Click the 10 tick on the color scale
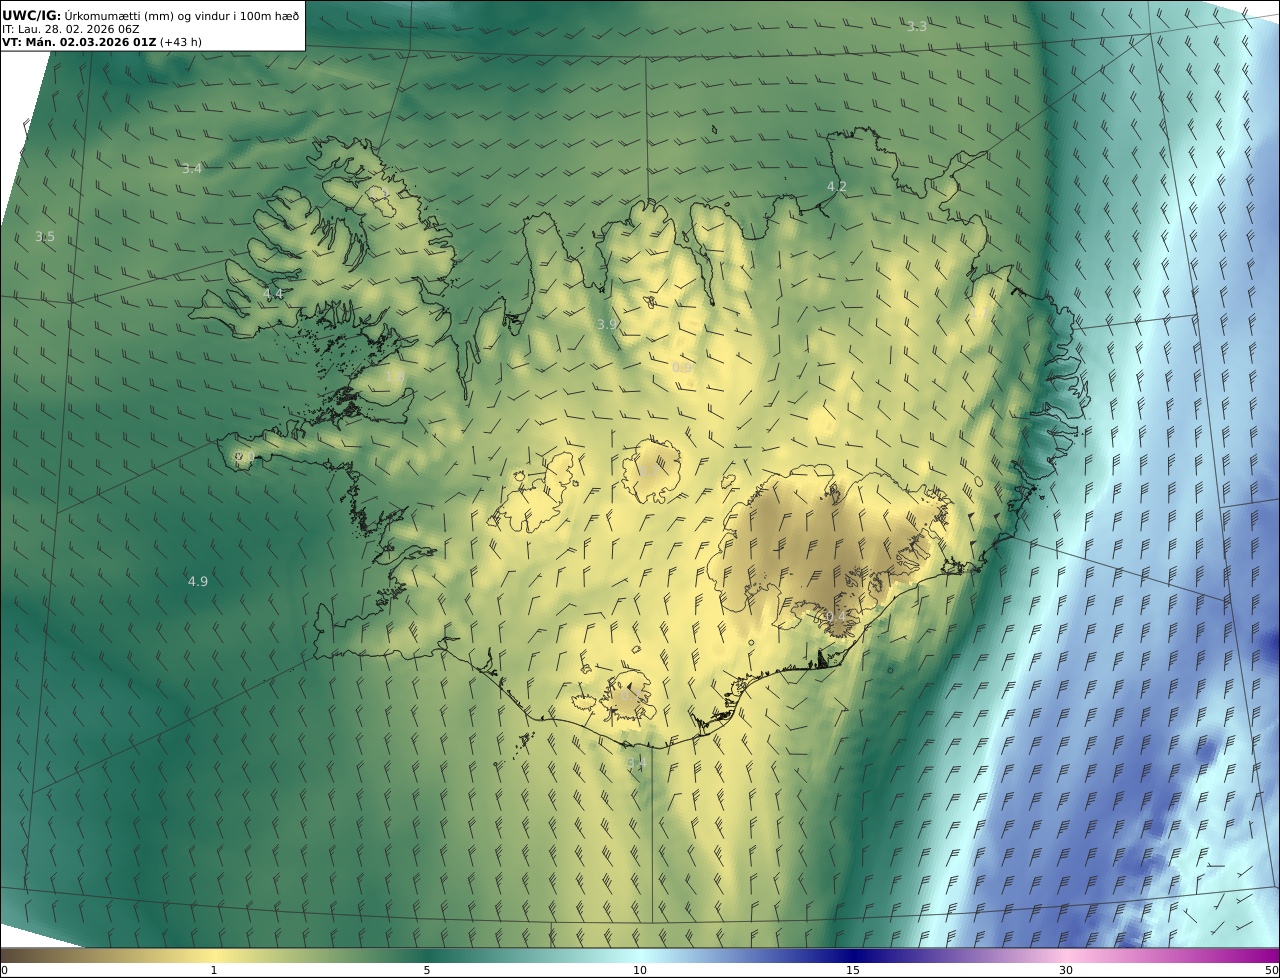This screenshot has height=978, width=1280. click(640, 970)
